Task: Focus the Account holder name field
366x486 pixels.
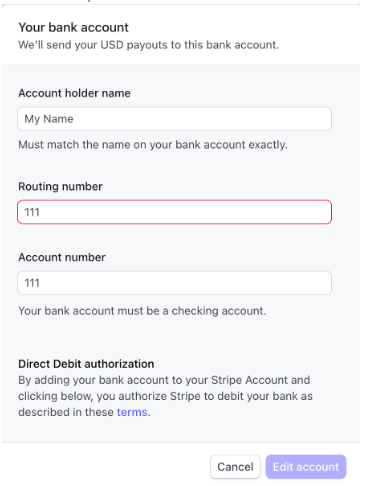Action: 174,119
